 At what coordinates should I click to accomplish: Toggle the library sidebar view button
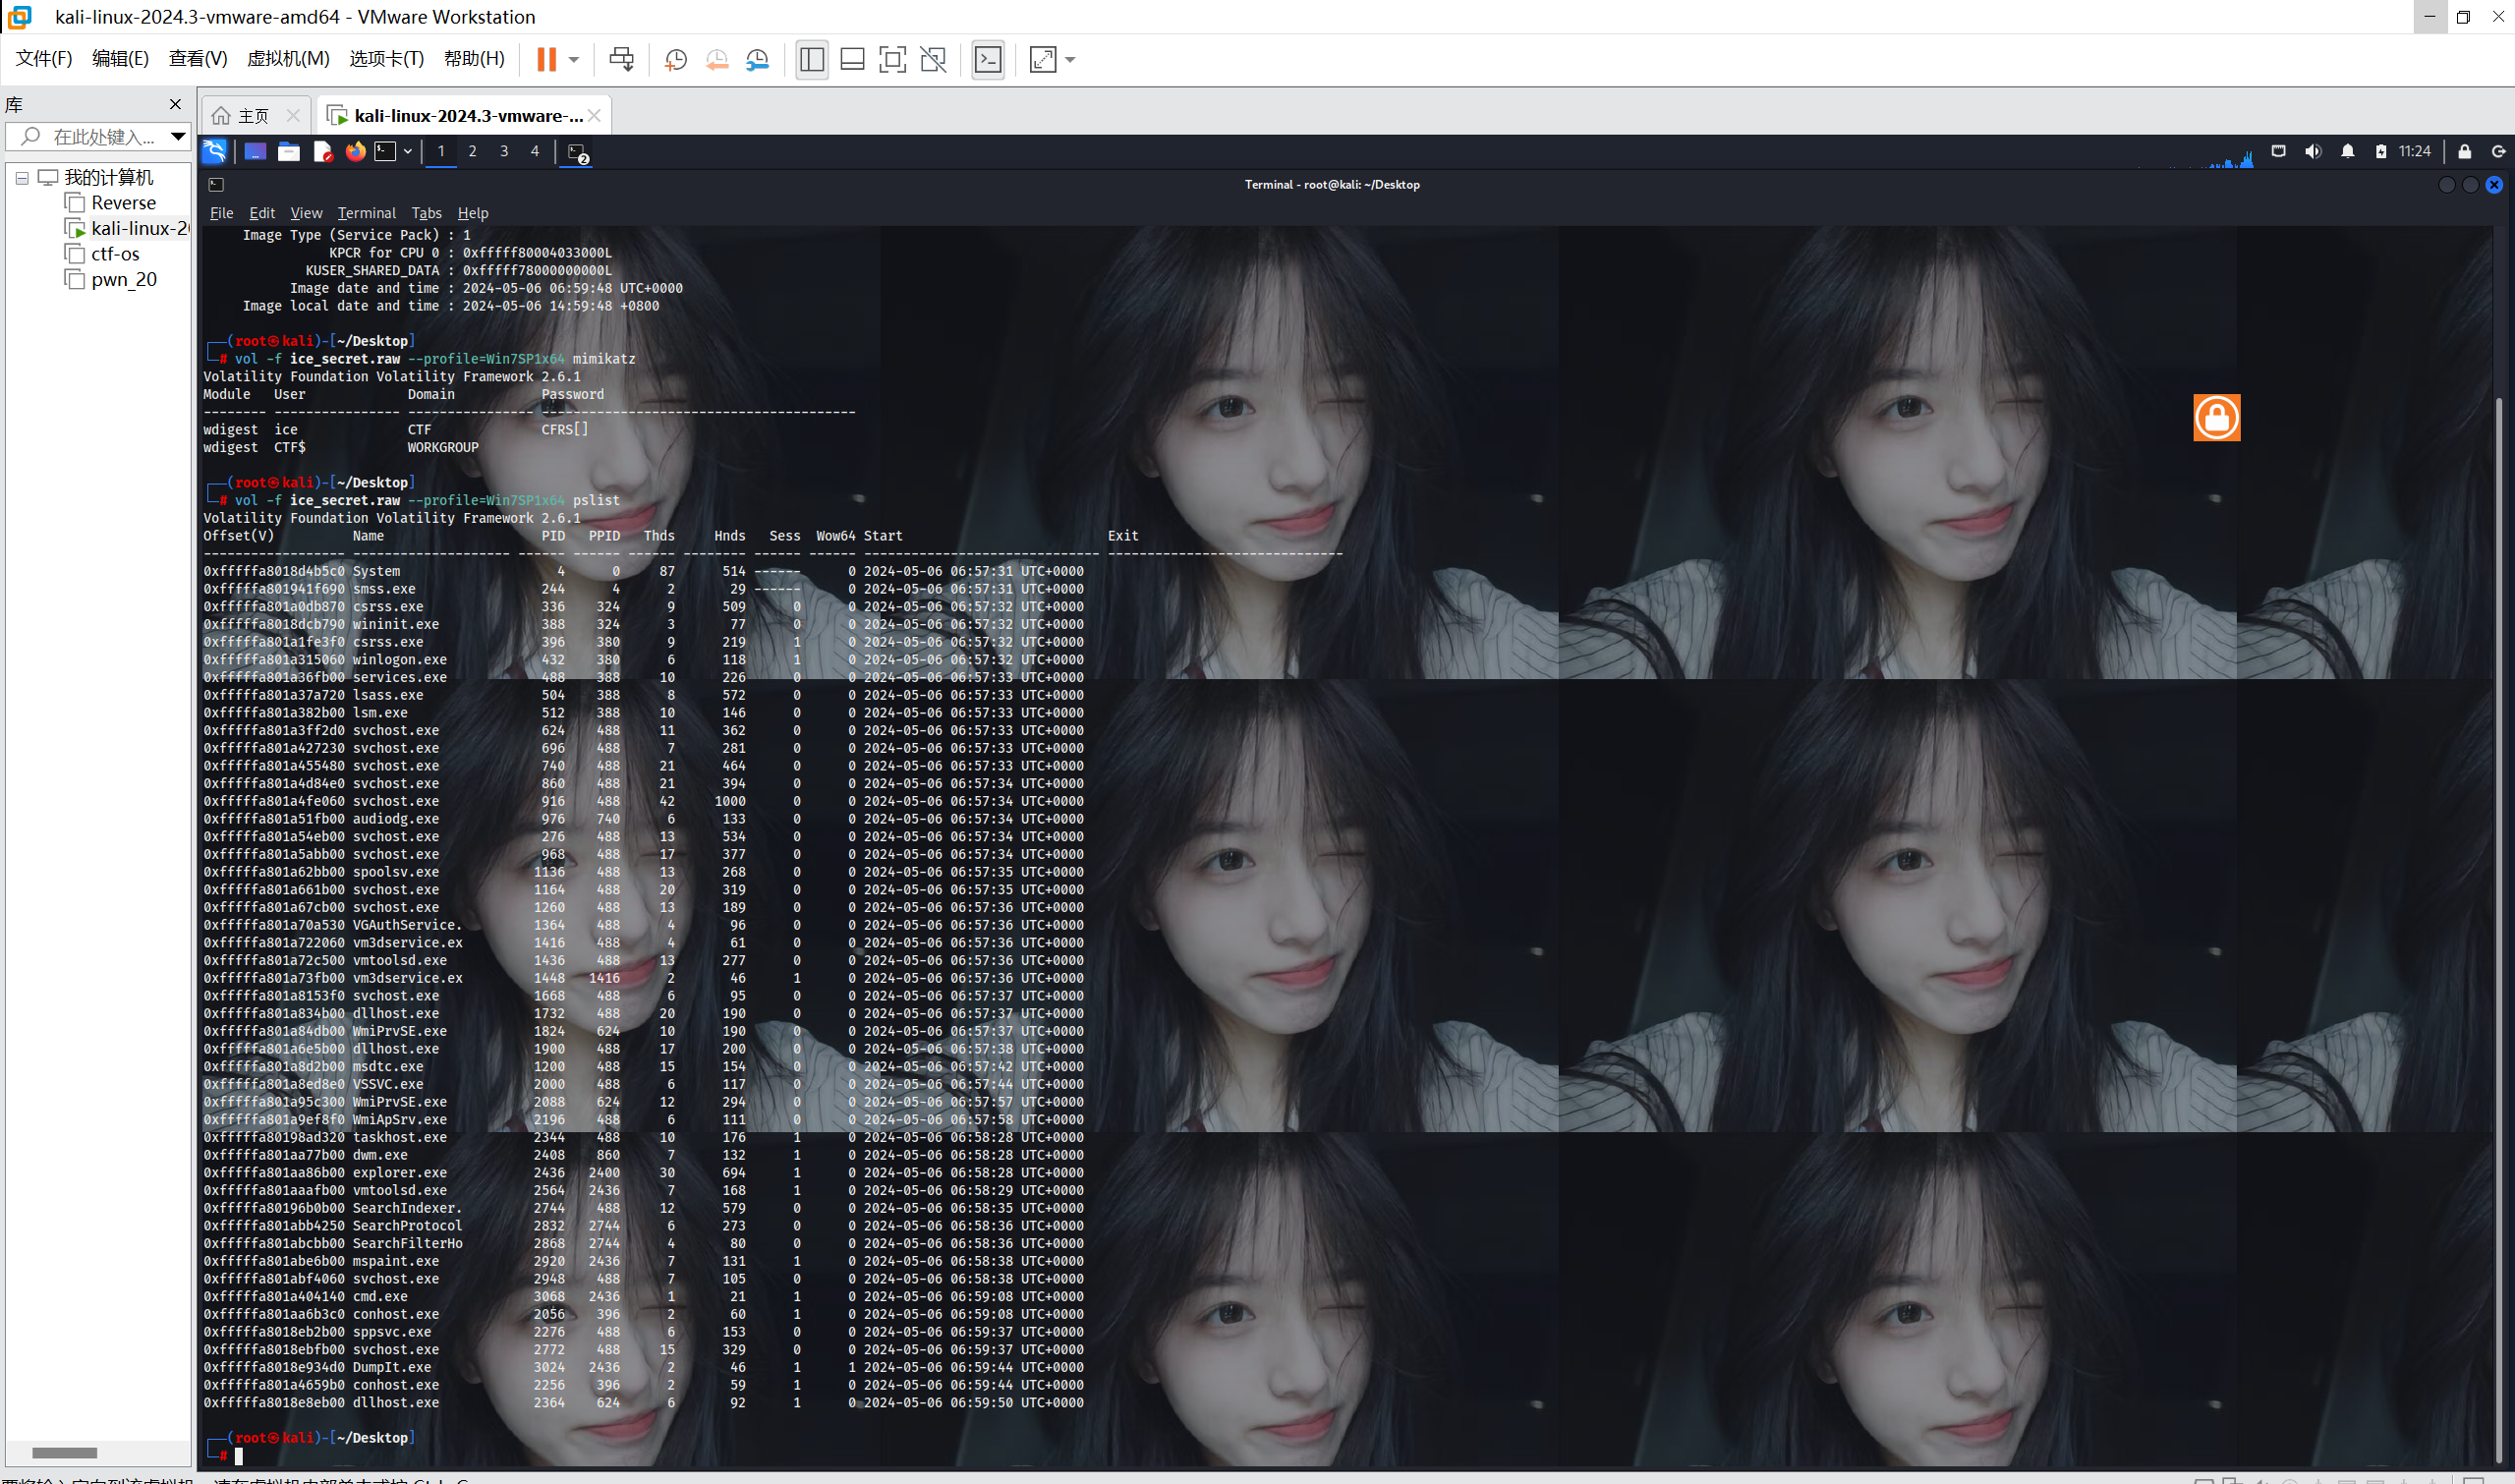(x=812, y=60)
